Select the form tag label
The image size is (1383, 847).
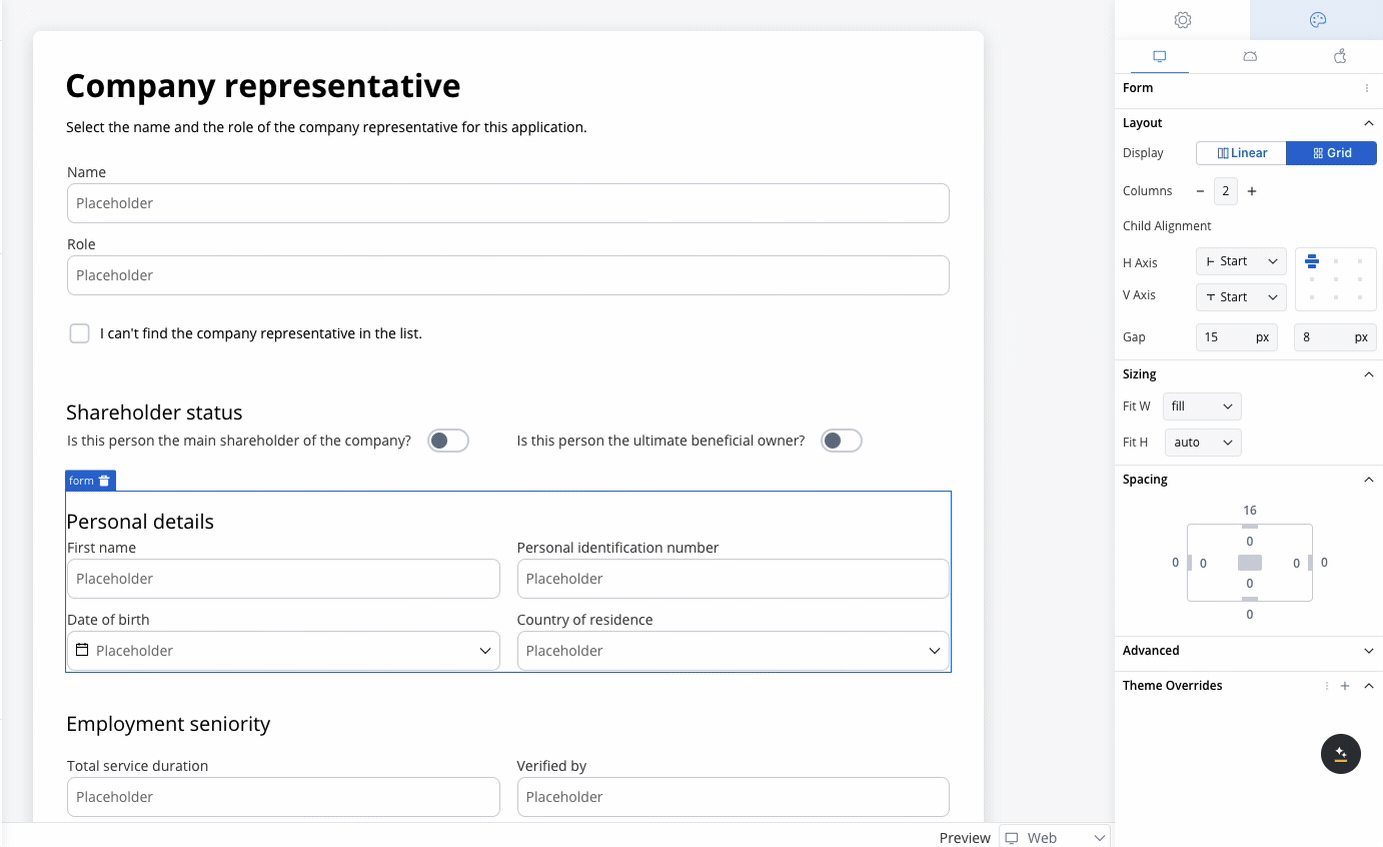click(81, 481)
